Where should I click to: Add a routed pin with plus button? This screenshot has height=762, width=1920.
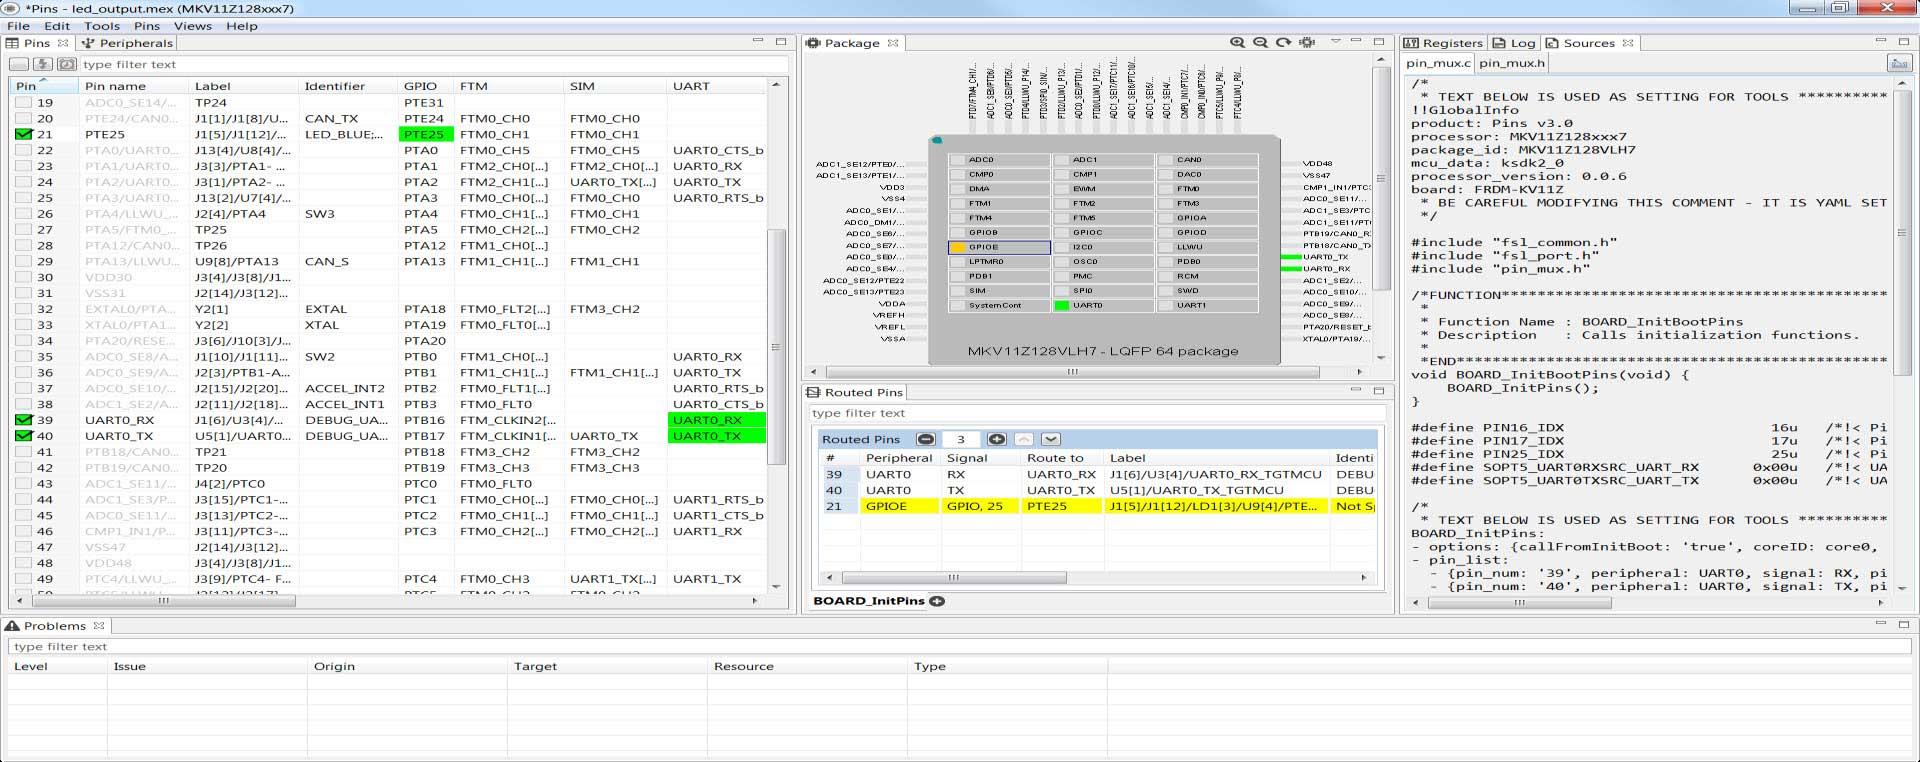coord(996,439)
